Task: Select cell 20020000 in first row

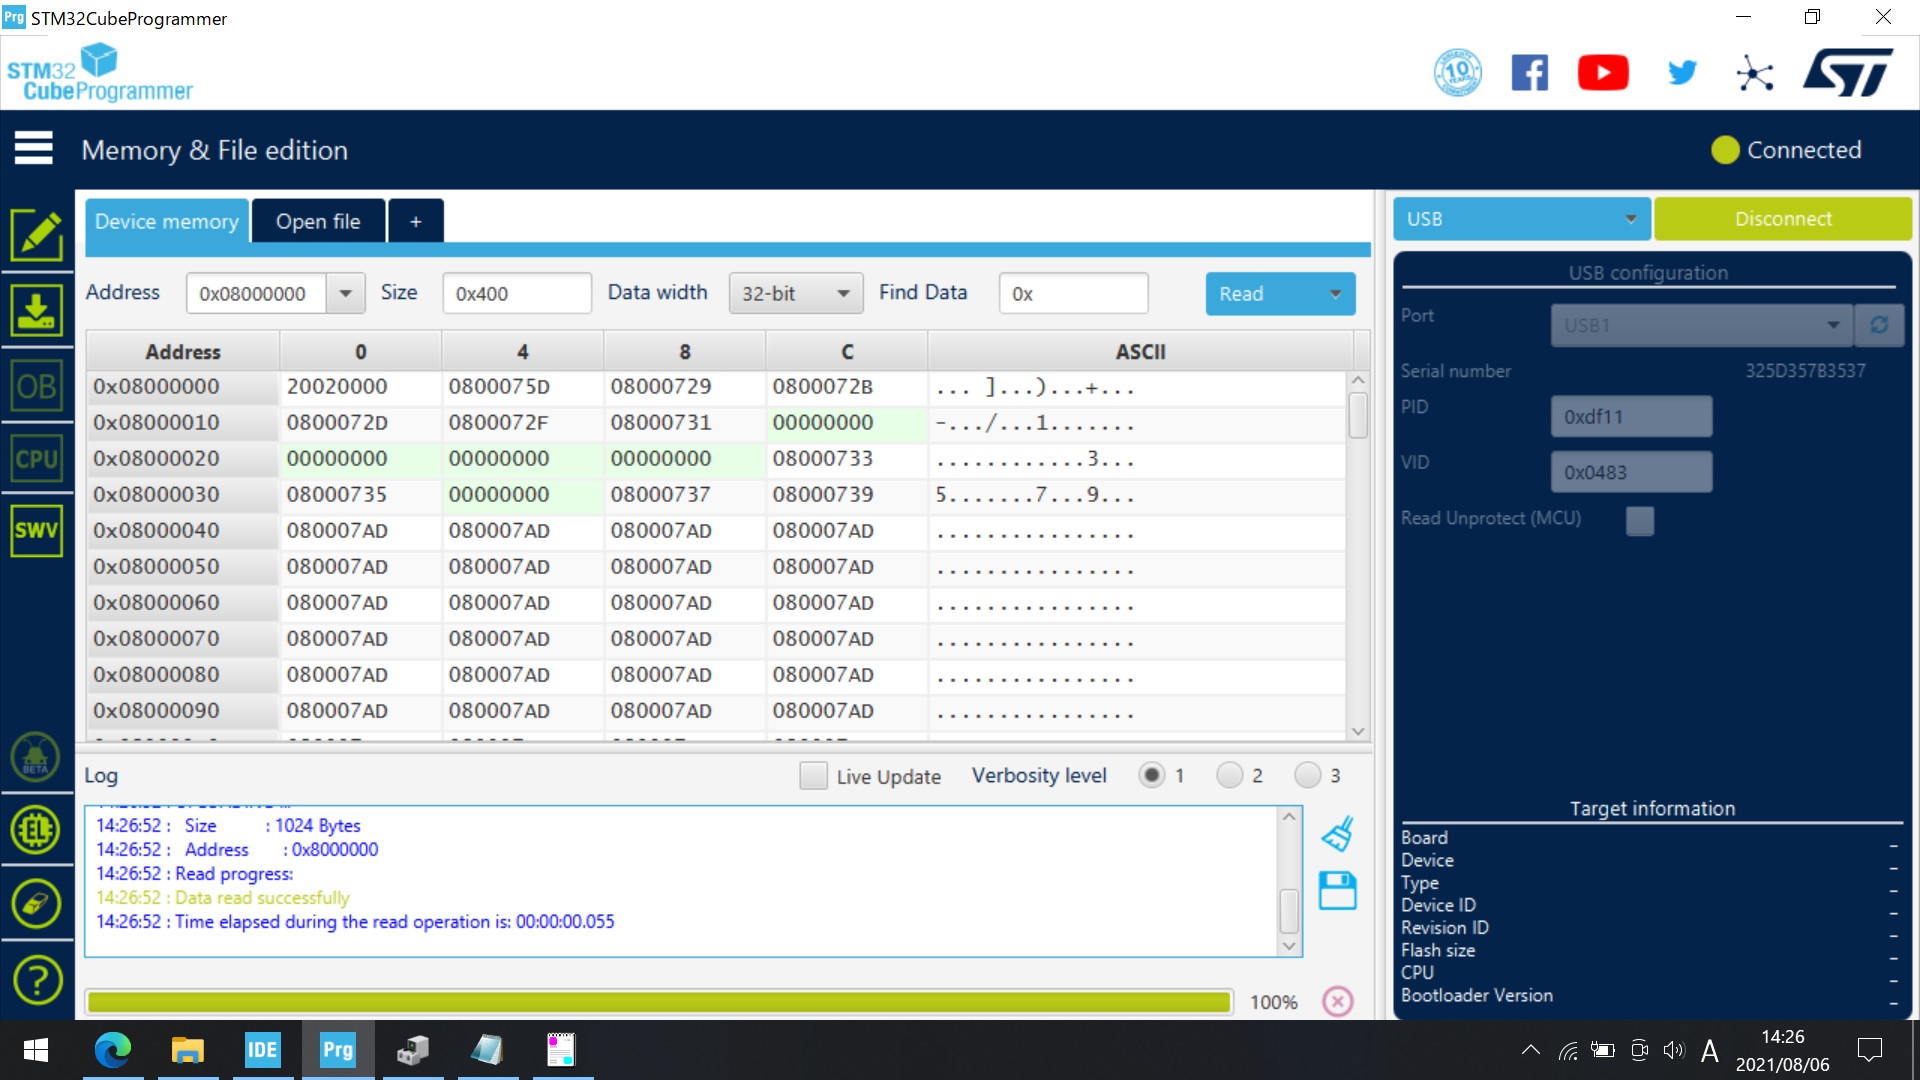Action: click(360, 387)
